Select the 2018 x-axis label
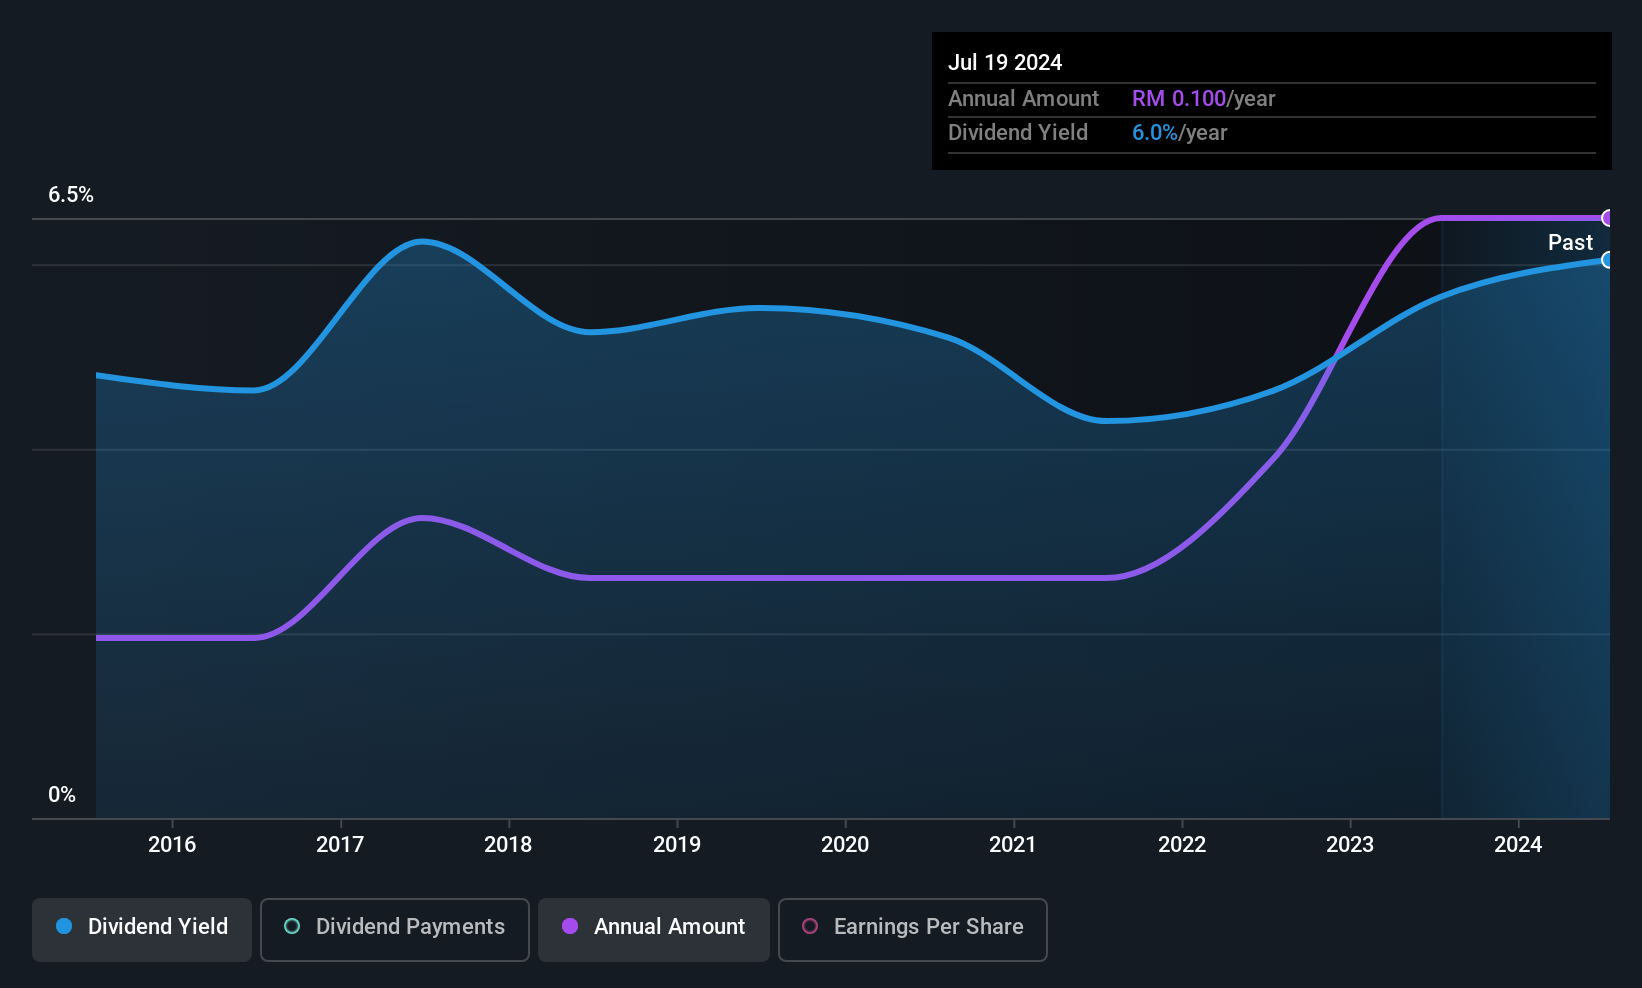Viewport: 1642px width, 988px height. point(508,845)
